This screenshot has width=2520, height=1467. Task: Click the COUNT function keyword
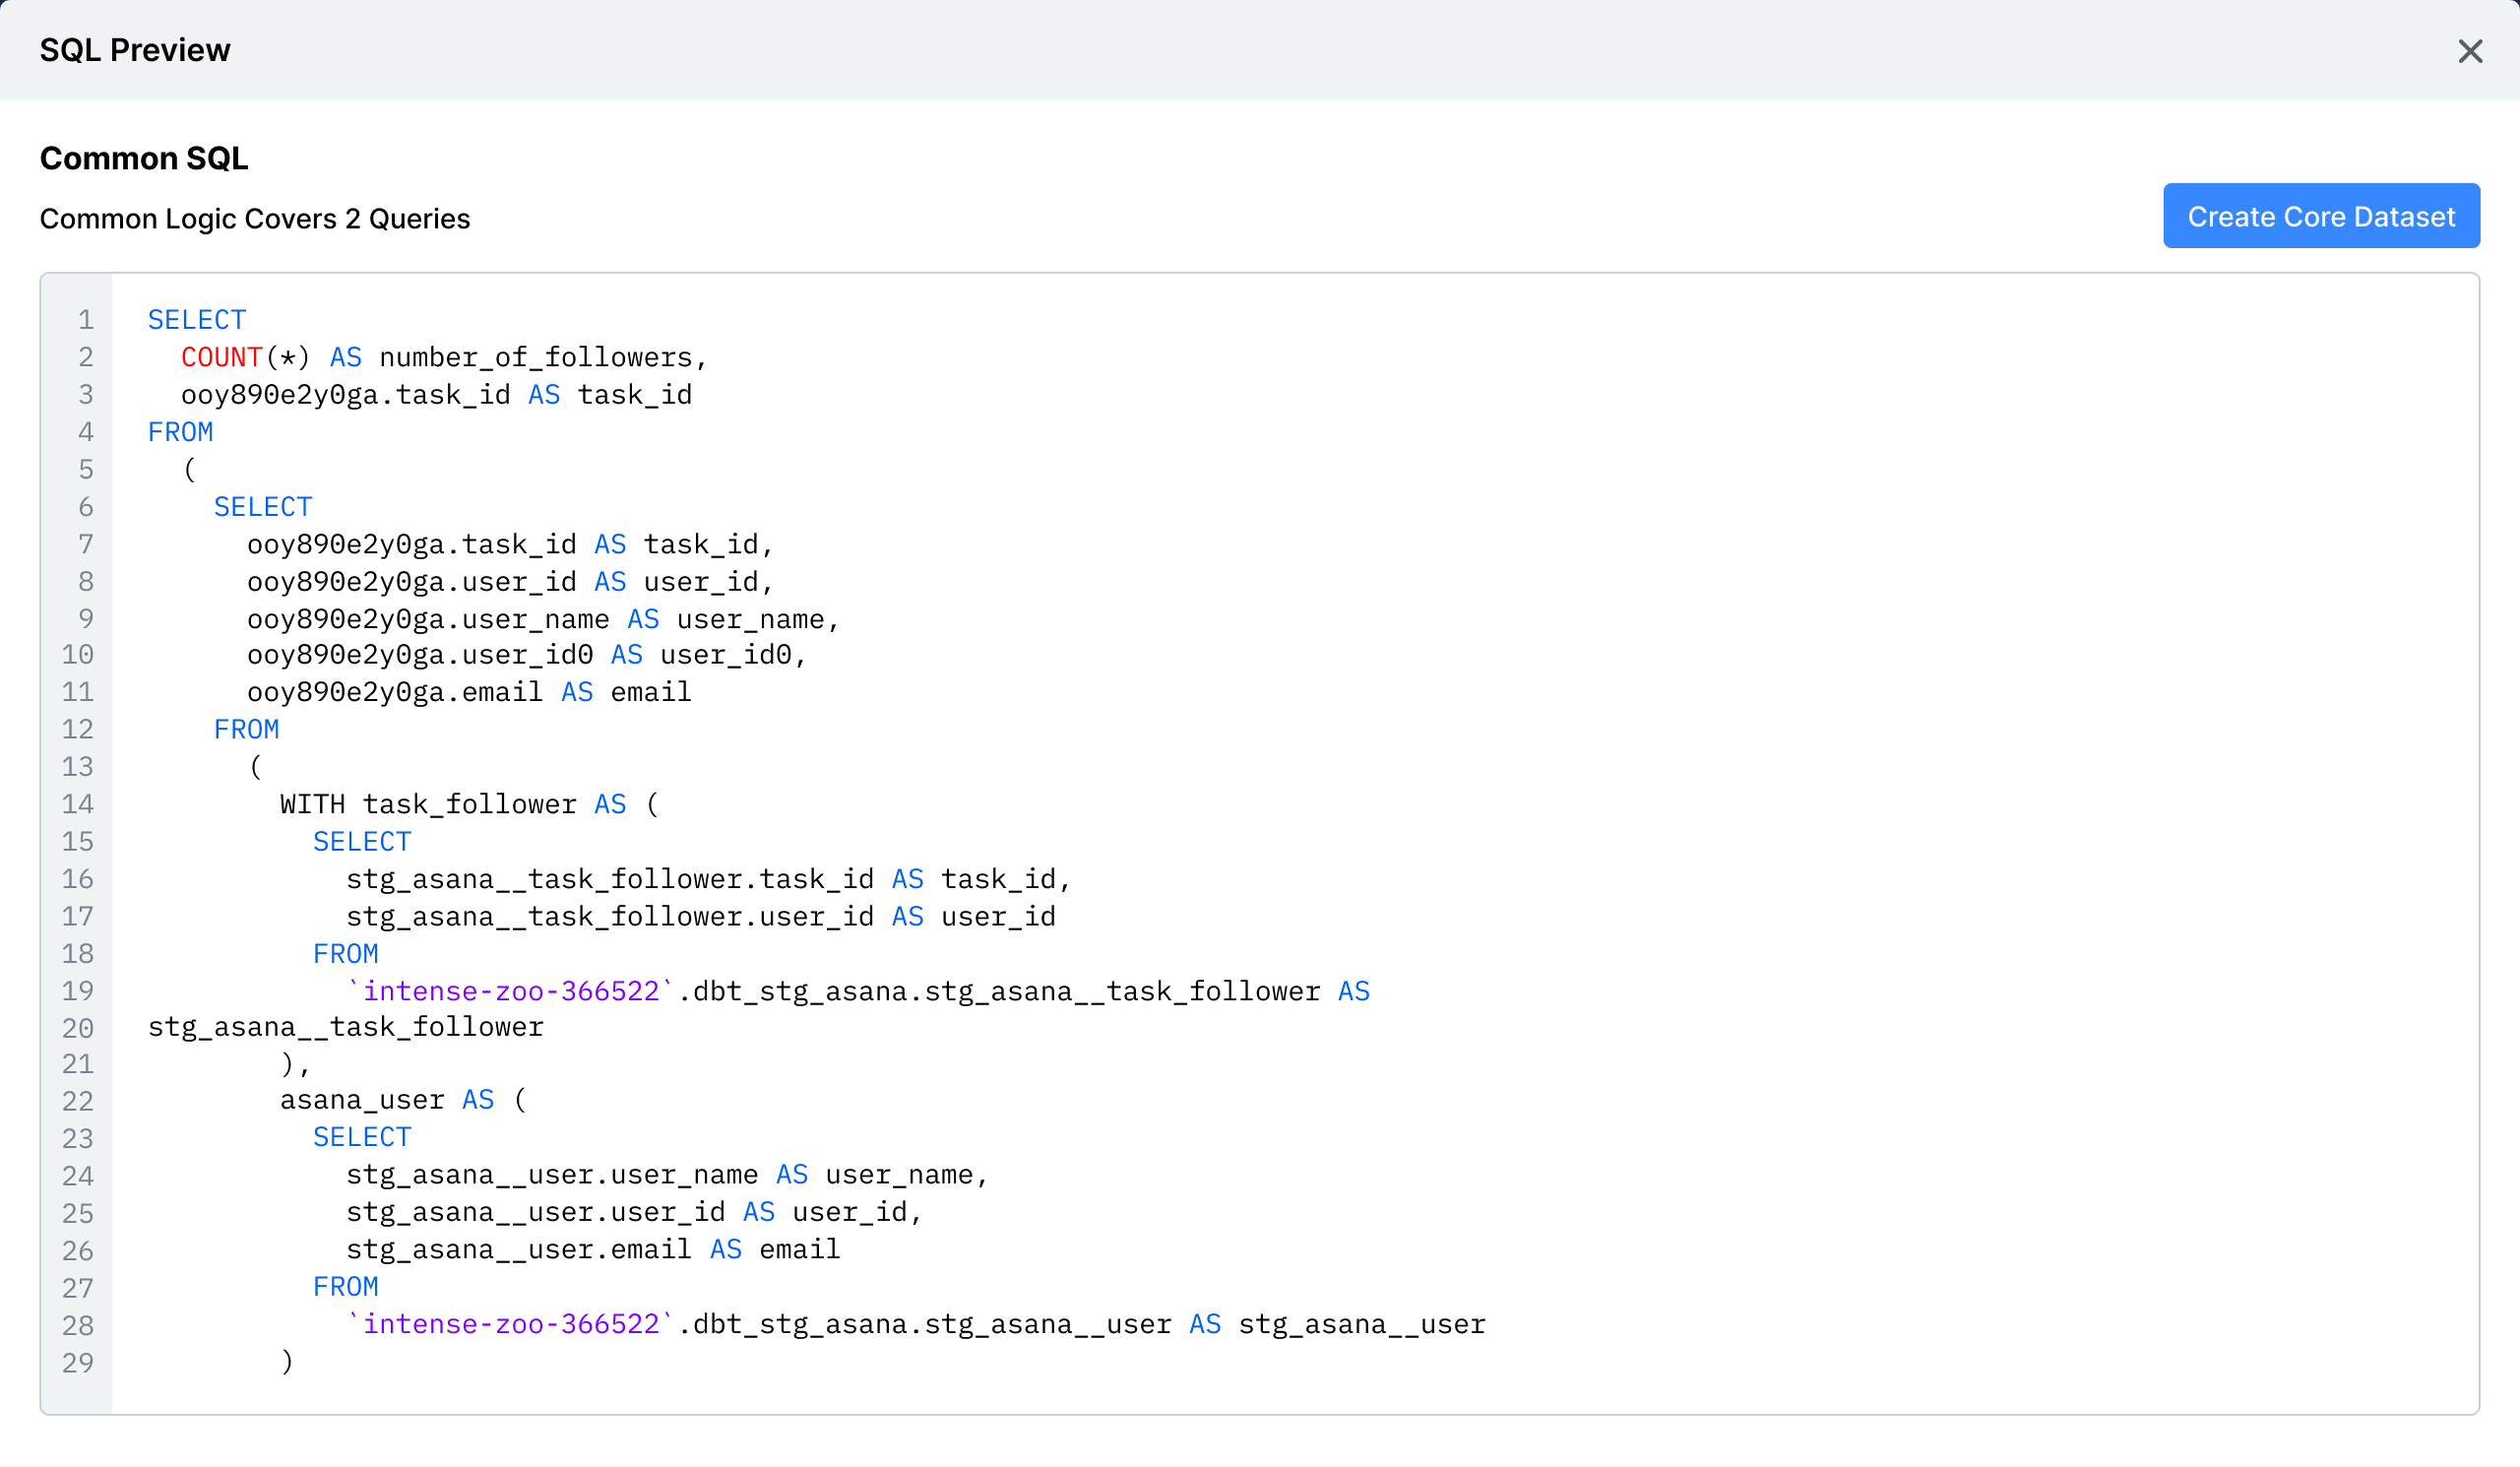click(221, 357)
